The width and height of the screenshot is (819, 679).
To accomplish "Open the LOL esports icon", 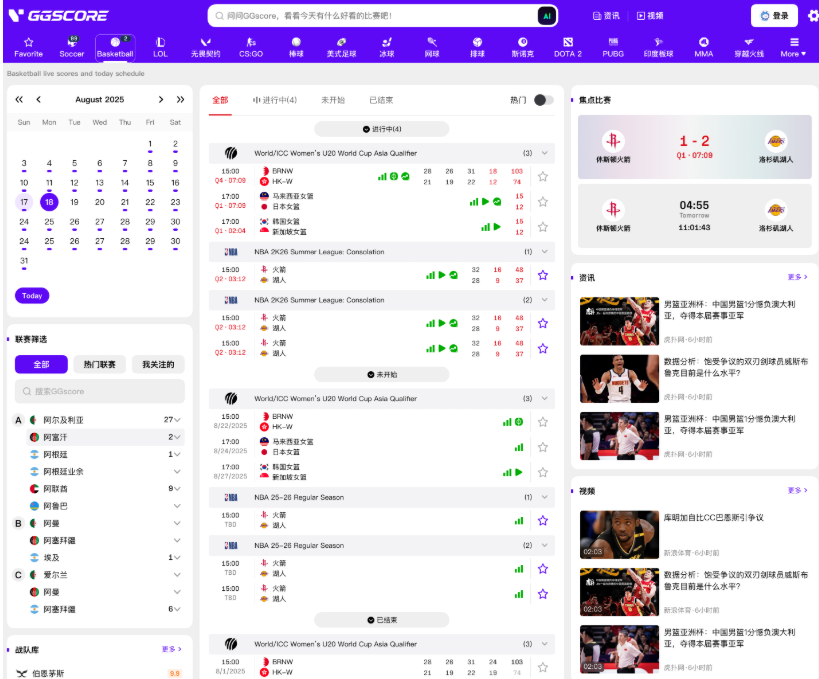I will pyautogui.click(x=160, y=42).
